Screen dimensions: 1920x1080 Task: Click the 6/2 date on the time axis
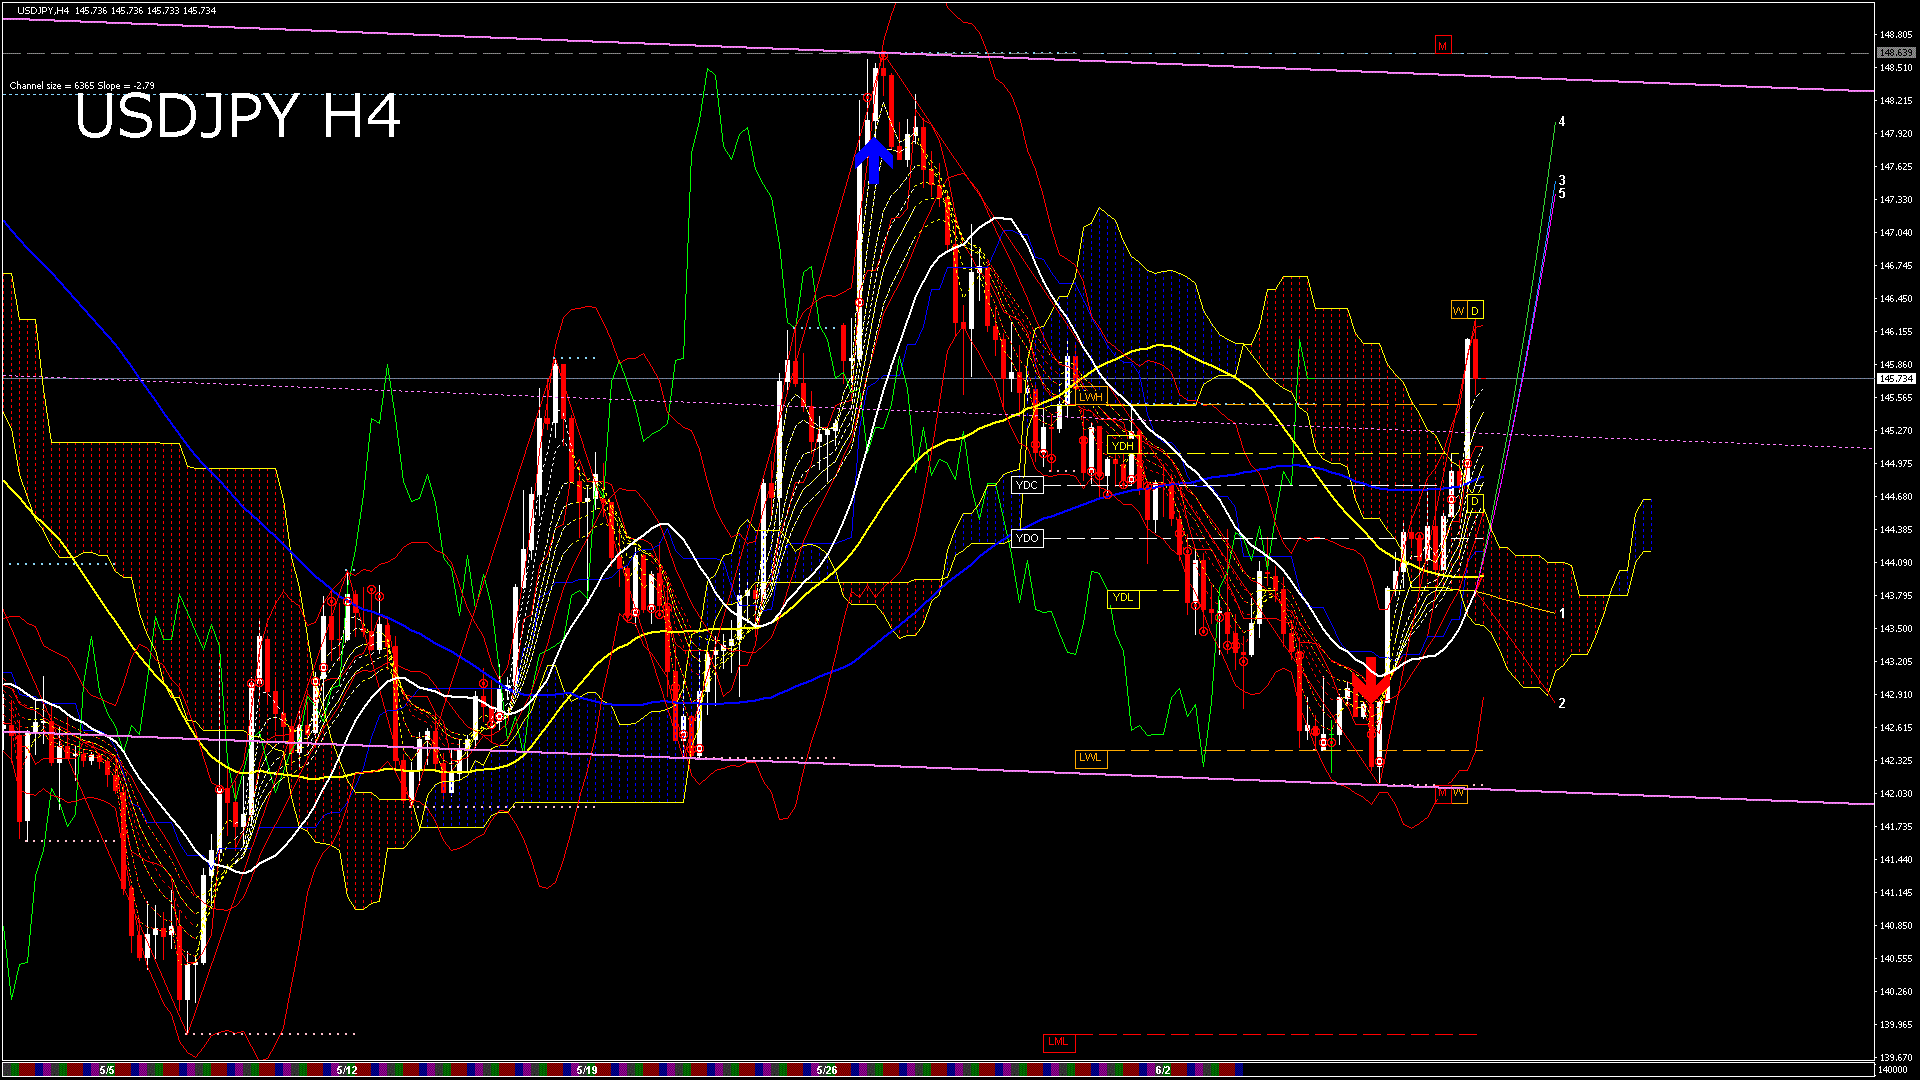tap(1163, 1070)
